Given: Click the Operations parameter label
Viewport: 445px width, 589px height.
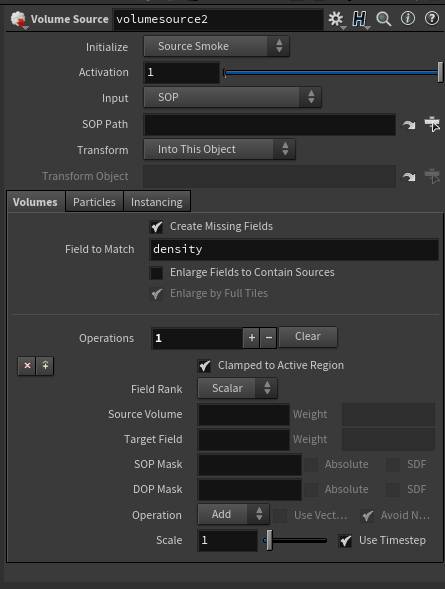Looking at the screenshot, I should [106, 338].
